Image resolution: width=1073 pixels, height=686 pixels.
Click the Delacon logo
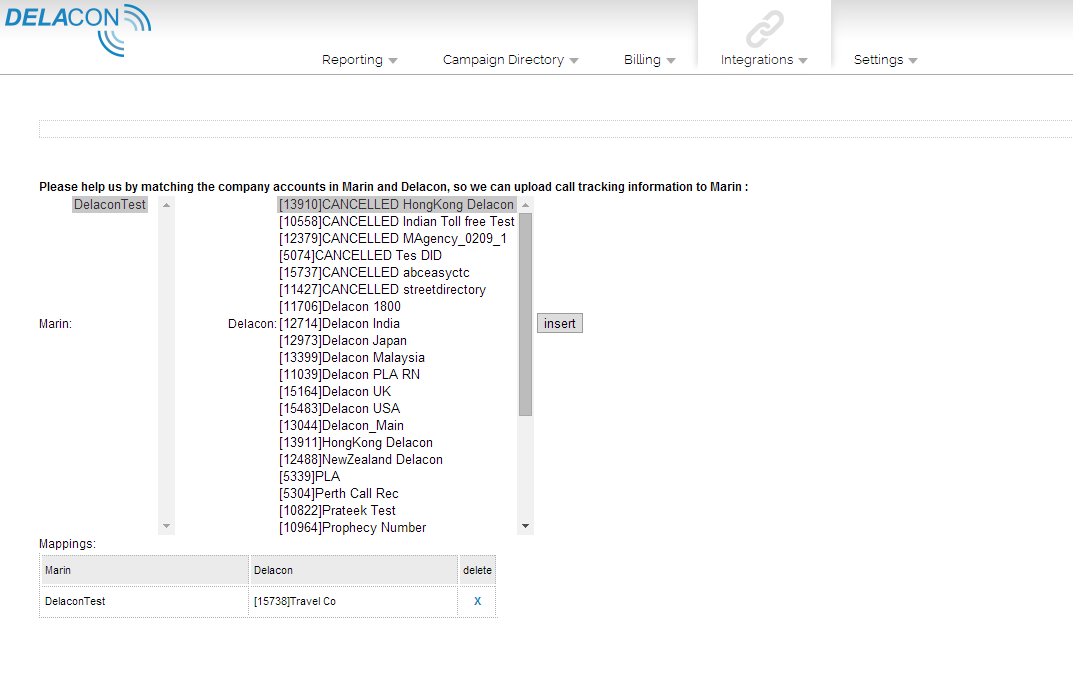click(78, 30)
